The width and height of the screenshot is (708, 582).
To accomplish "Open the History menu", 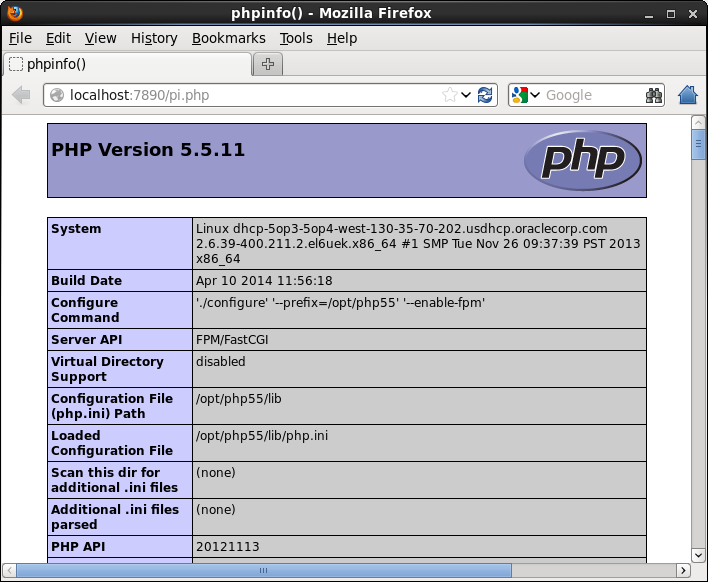I will 154,38.
